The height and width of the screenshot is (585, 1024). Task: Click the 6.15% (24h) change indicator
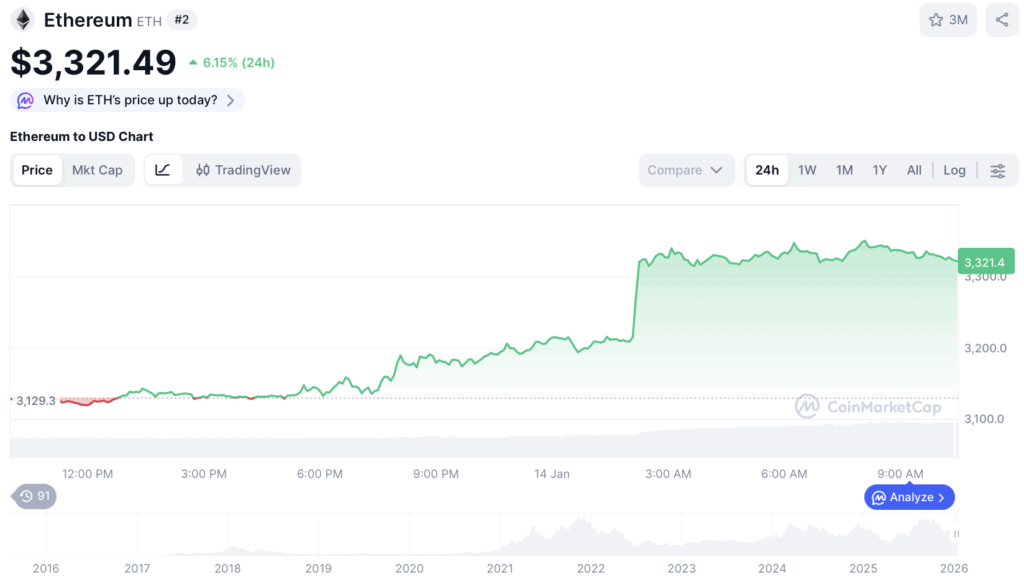pyautogui.click(x=232, y=63)
